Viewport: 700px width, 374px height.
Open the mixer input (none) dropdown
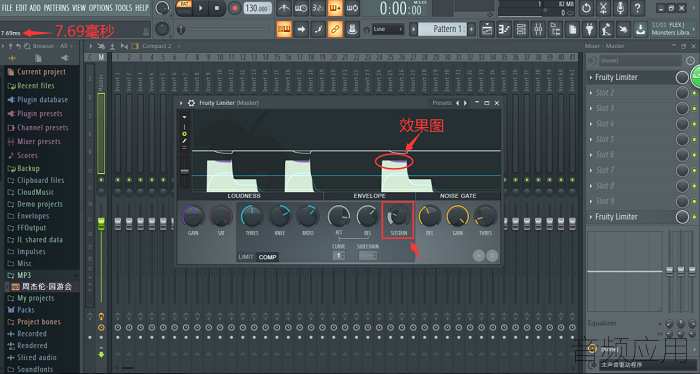click(x=641, y=60)
